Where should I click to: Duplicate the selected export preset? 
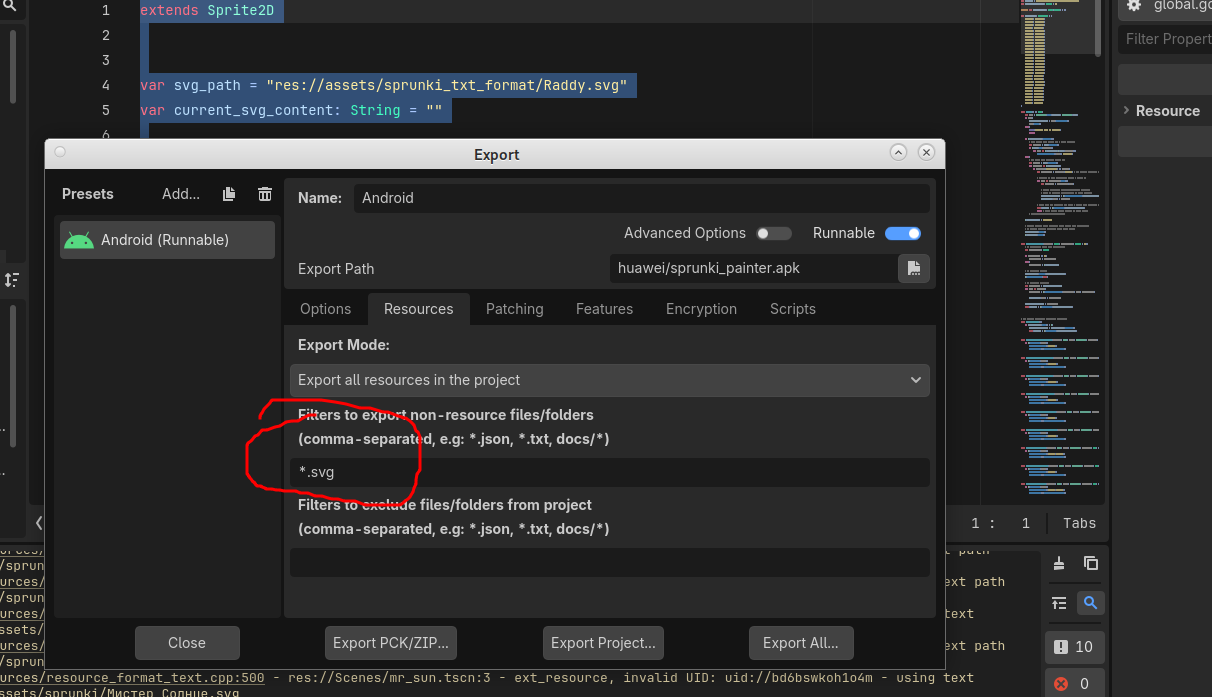click(x=229, y=194)
